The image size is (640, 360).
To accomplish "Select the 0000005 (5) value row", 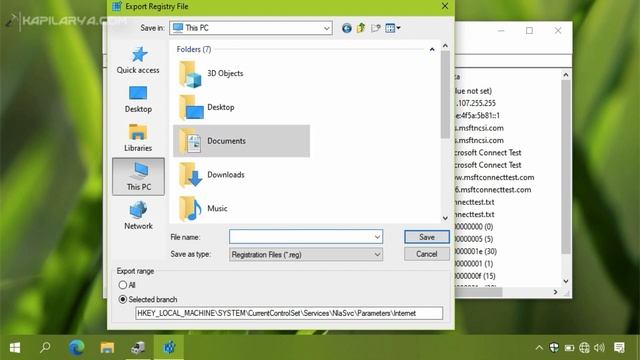I will tap(474, 239).
